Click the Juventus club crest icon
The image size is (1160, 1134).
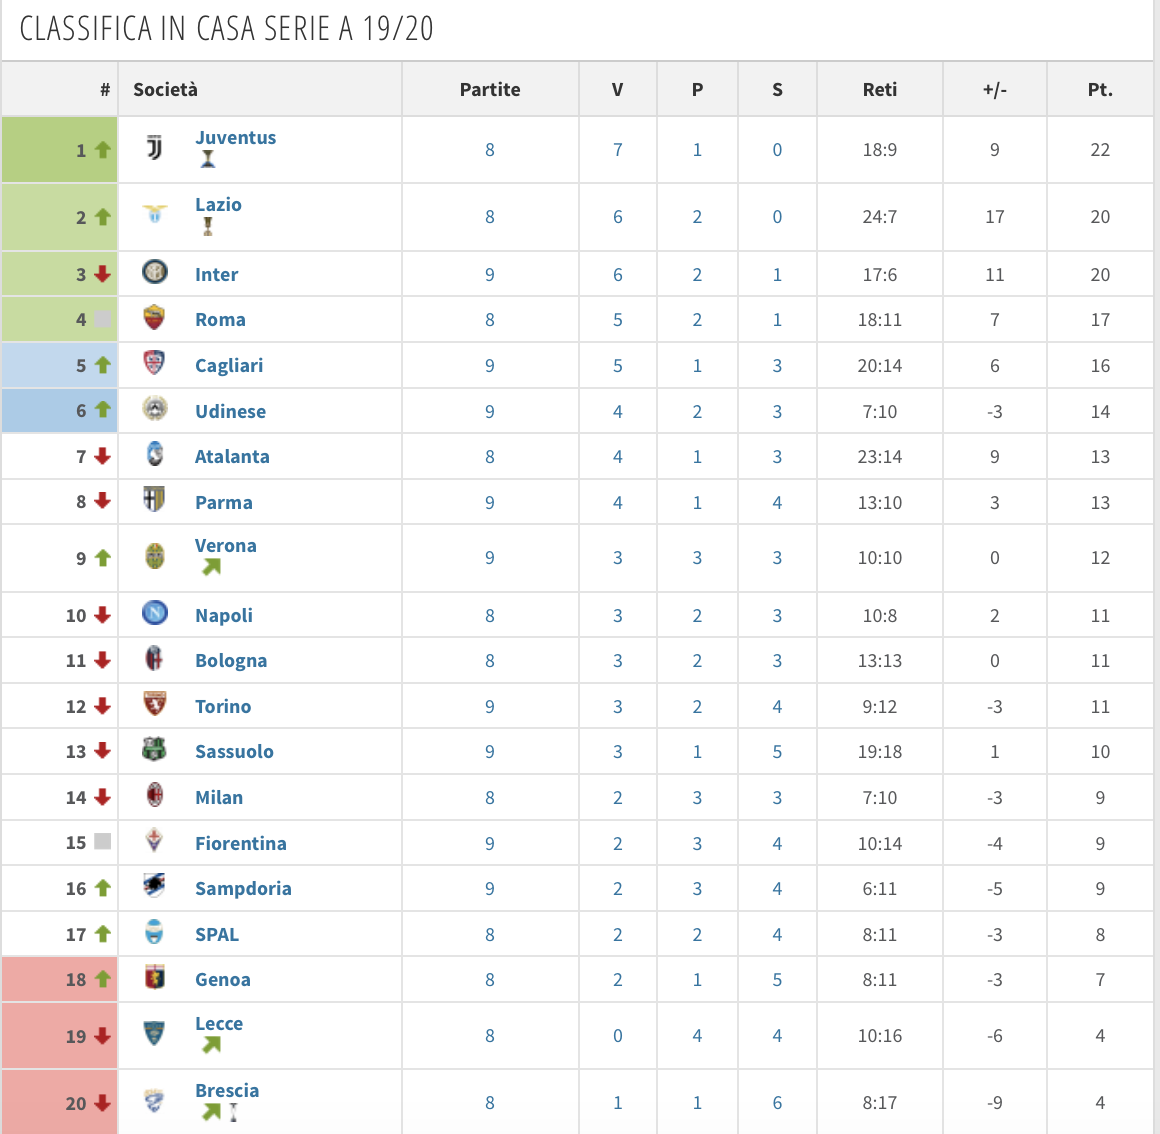point(154,149)
